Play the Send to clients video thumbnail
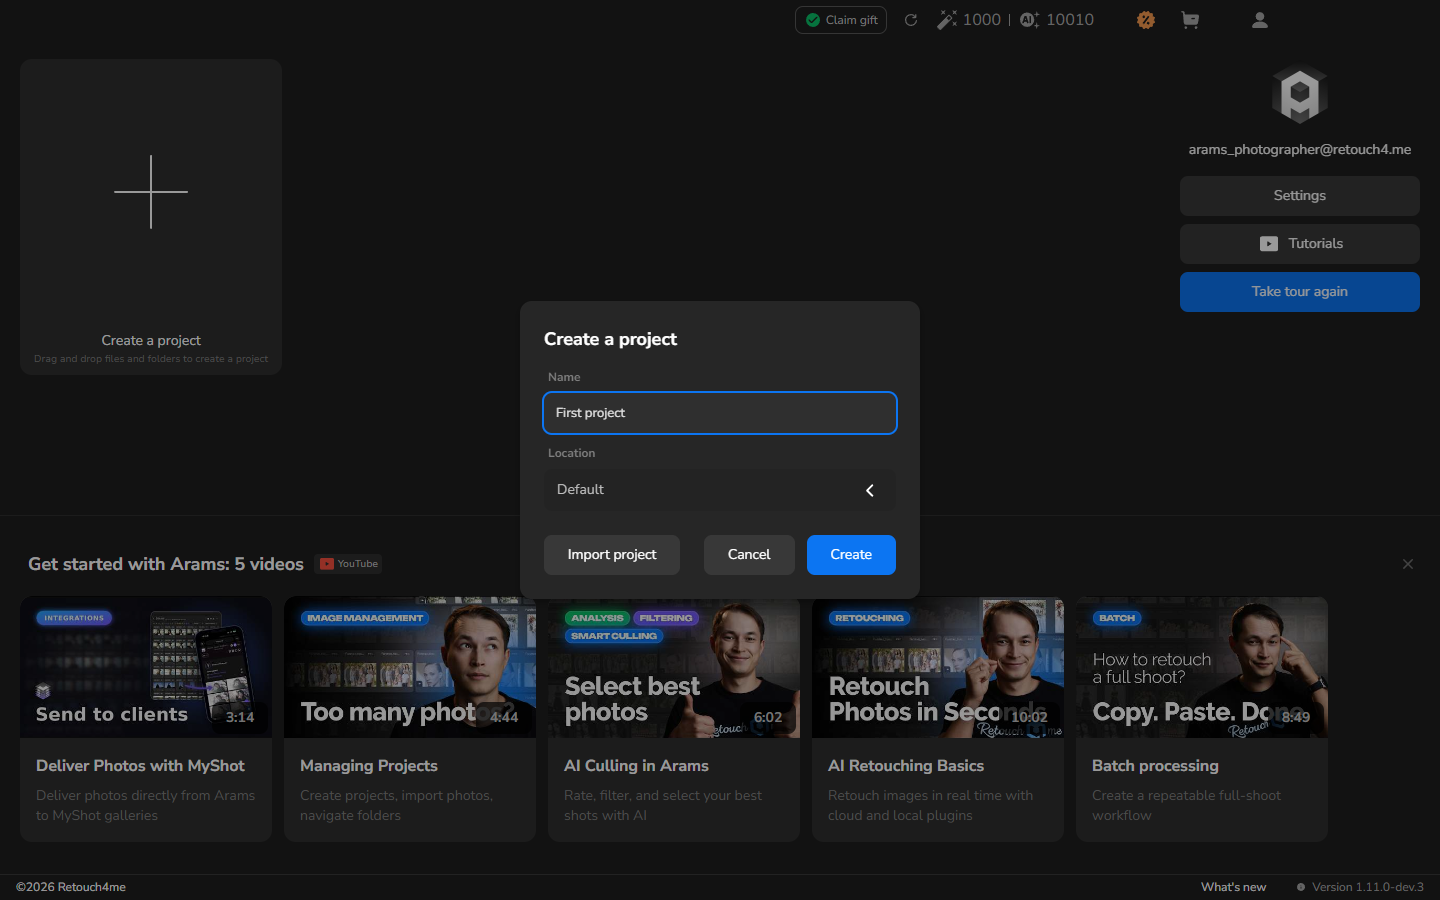The height and width of the screenshot is (900, 1440). click(x=146, y=667)
